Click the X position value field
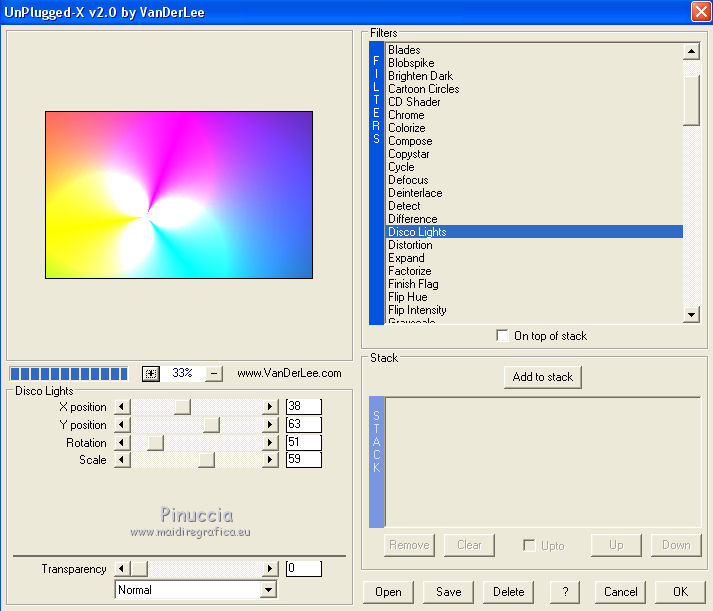 pyautogui.click(x=304, y=406)
